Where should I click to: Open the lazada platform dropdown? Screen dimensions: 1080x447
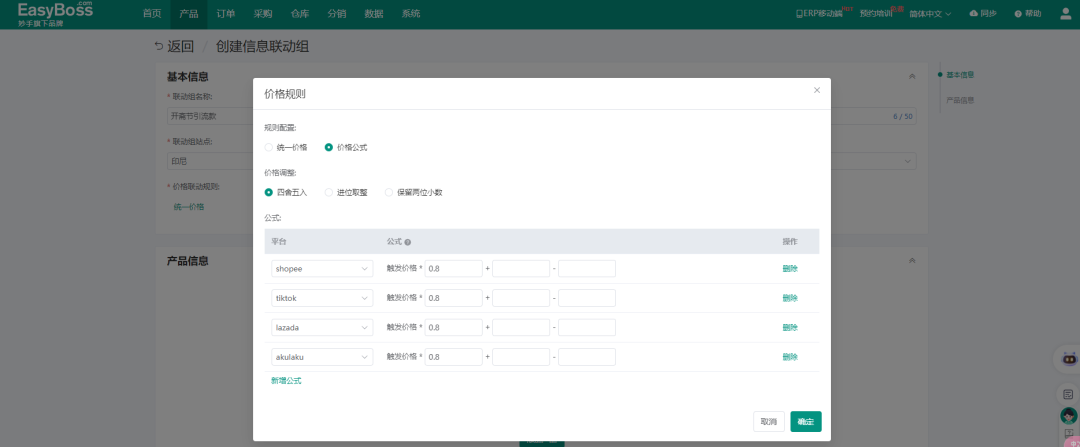pyautogui.click(x=322, y=328)
